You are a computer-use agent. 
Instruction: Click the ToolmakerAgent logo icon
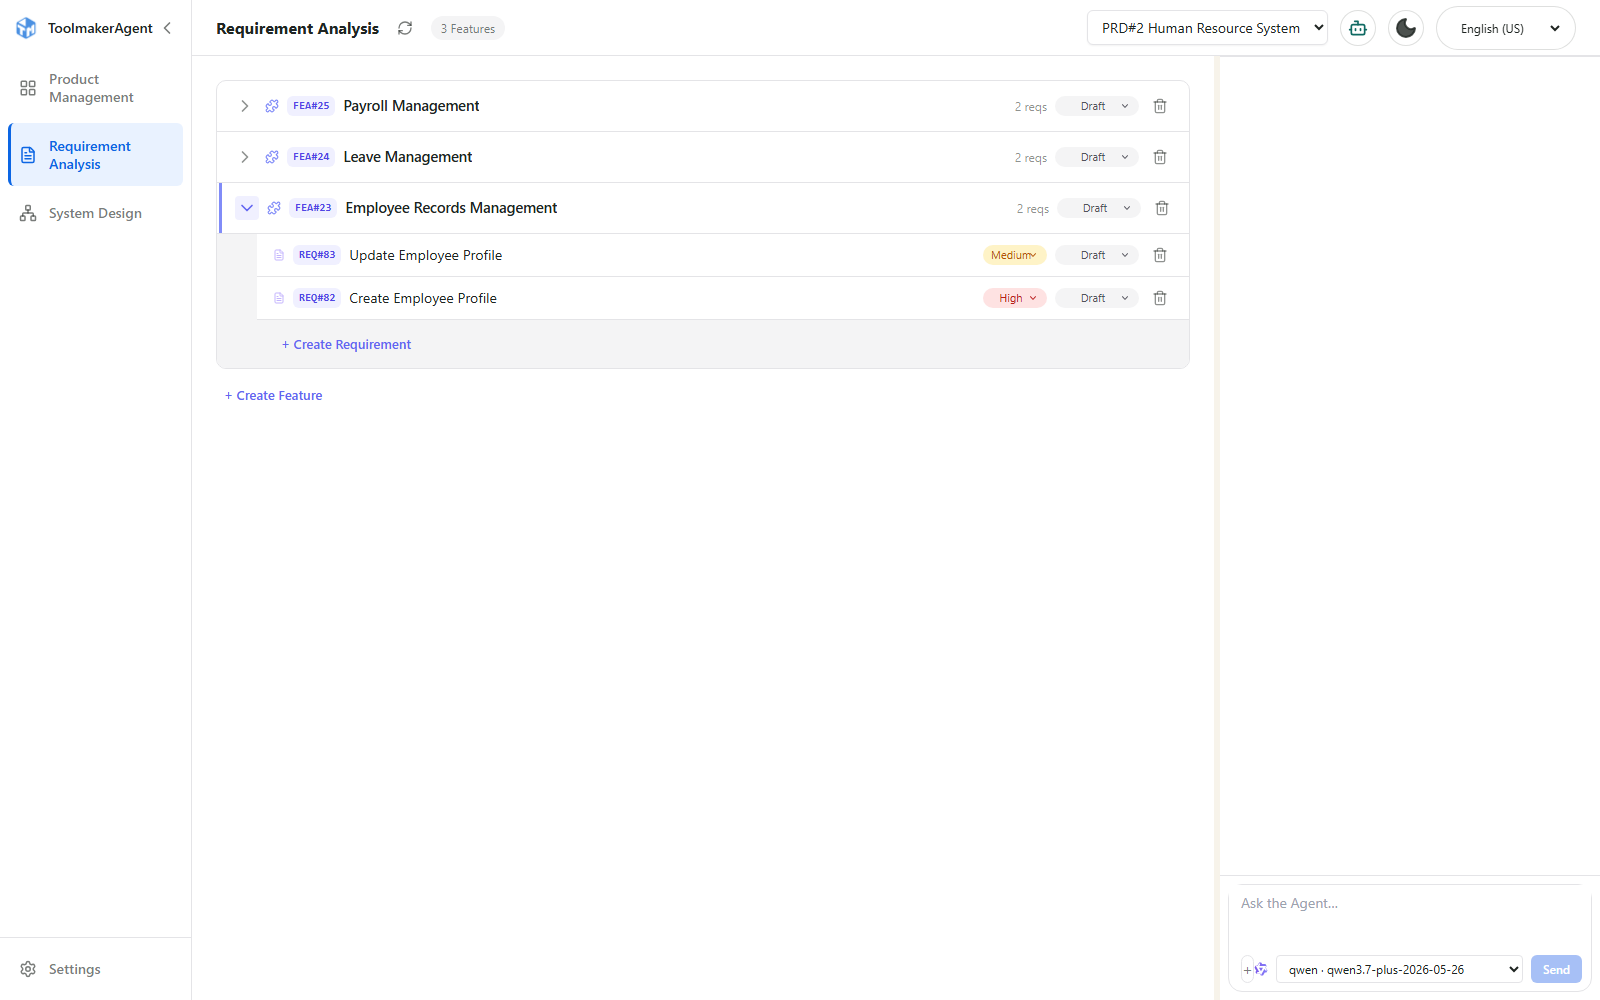[x=26, y=28]
